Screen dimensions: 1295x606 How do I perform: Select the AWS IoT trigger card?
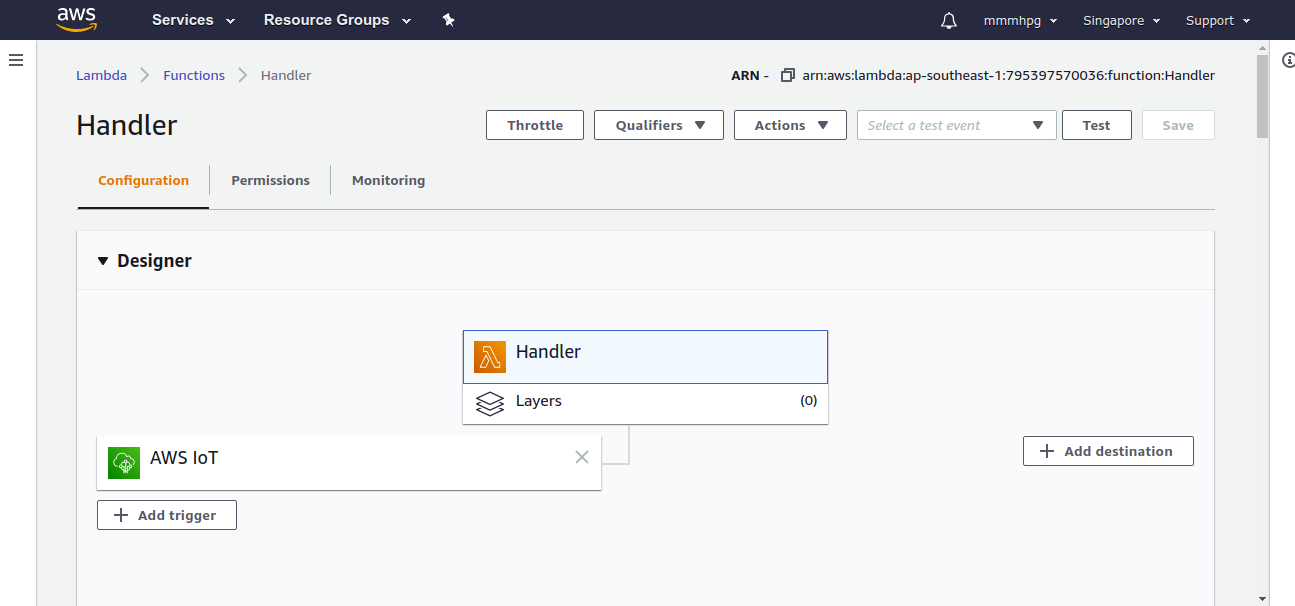(349, 462)
